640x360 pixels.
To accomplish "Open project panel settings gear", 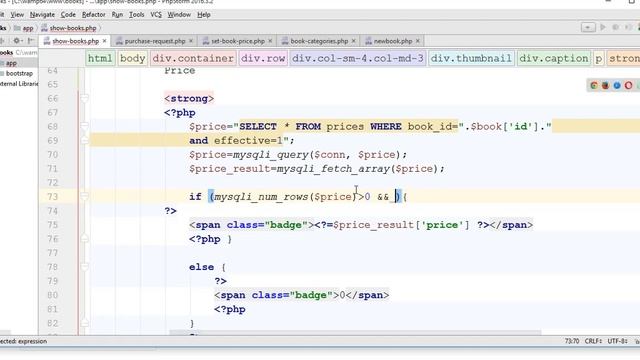I will point(17,40).
